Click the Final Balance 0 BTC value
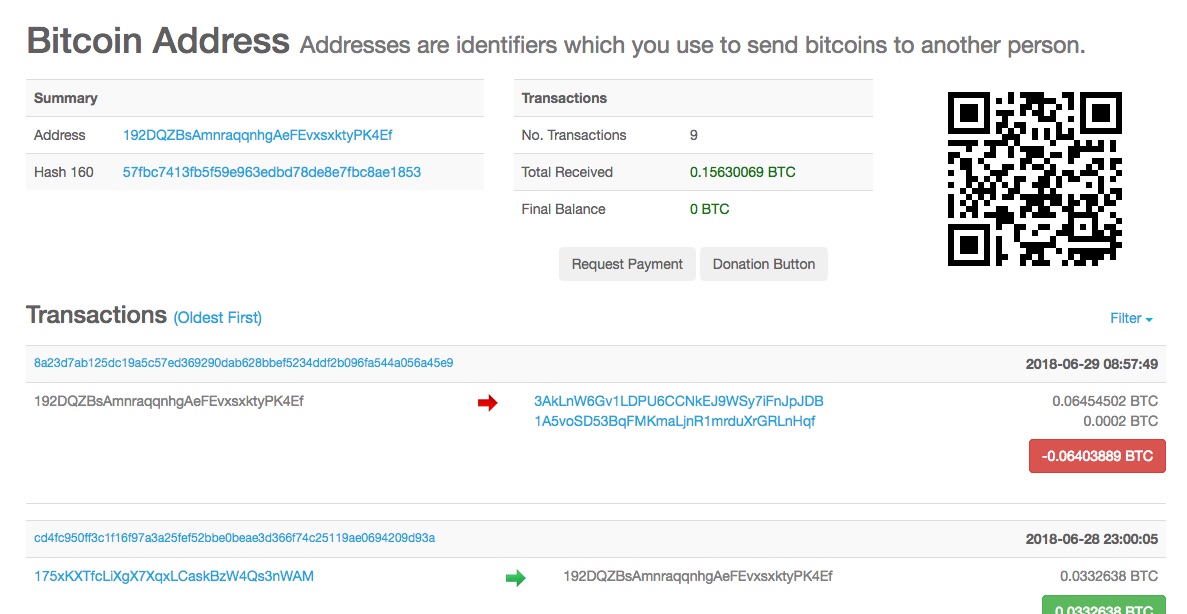Screen dimensions: 1187x614 pyautogui.click(x=709, y=209)
